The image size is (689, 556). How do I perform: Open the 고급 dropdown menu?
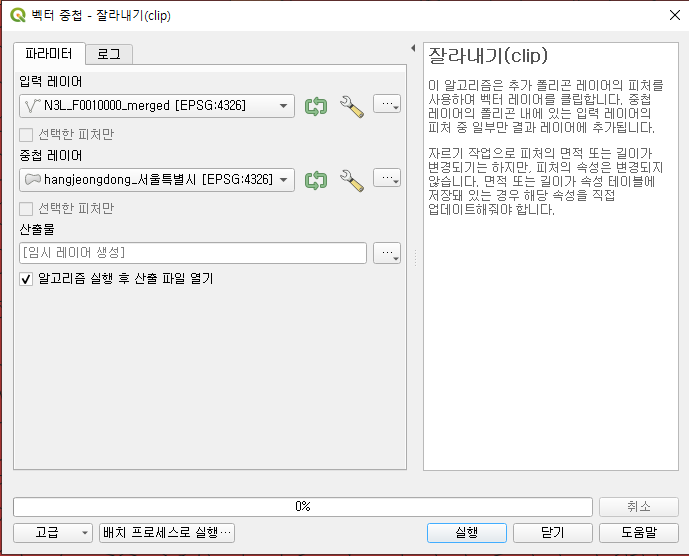[52, 532]
